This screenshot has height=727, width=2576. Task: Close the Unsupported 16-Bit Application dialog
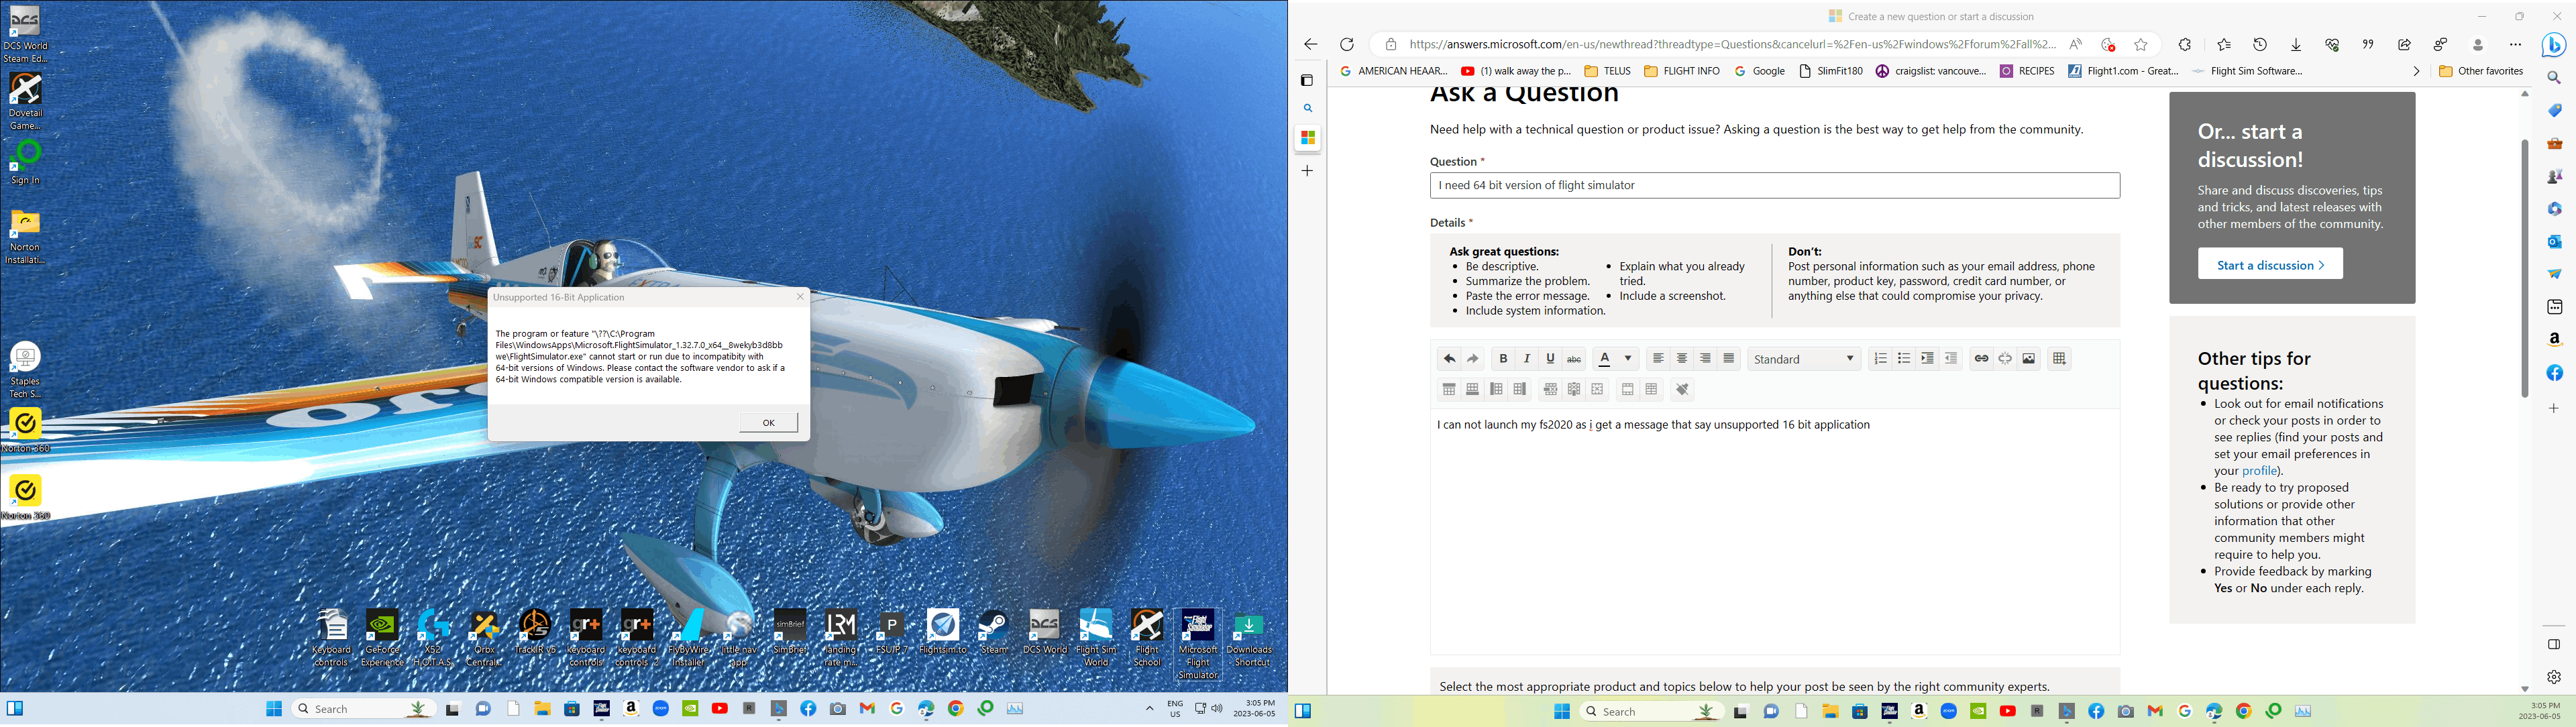(800, 297)
